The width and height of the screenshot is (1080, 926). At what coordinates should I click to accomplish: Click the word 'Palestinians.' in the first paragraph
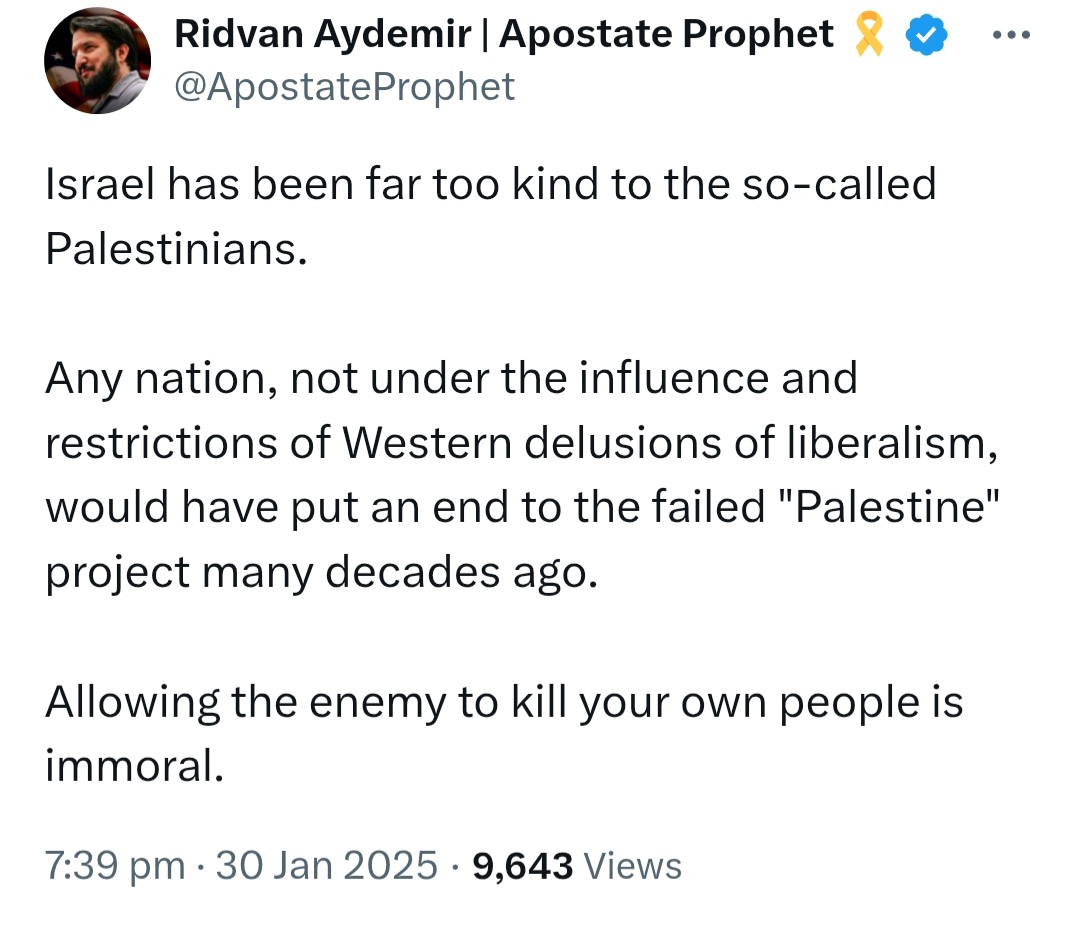tap(176, 248)
